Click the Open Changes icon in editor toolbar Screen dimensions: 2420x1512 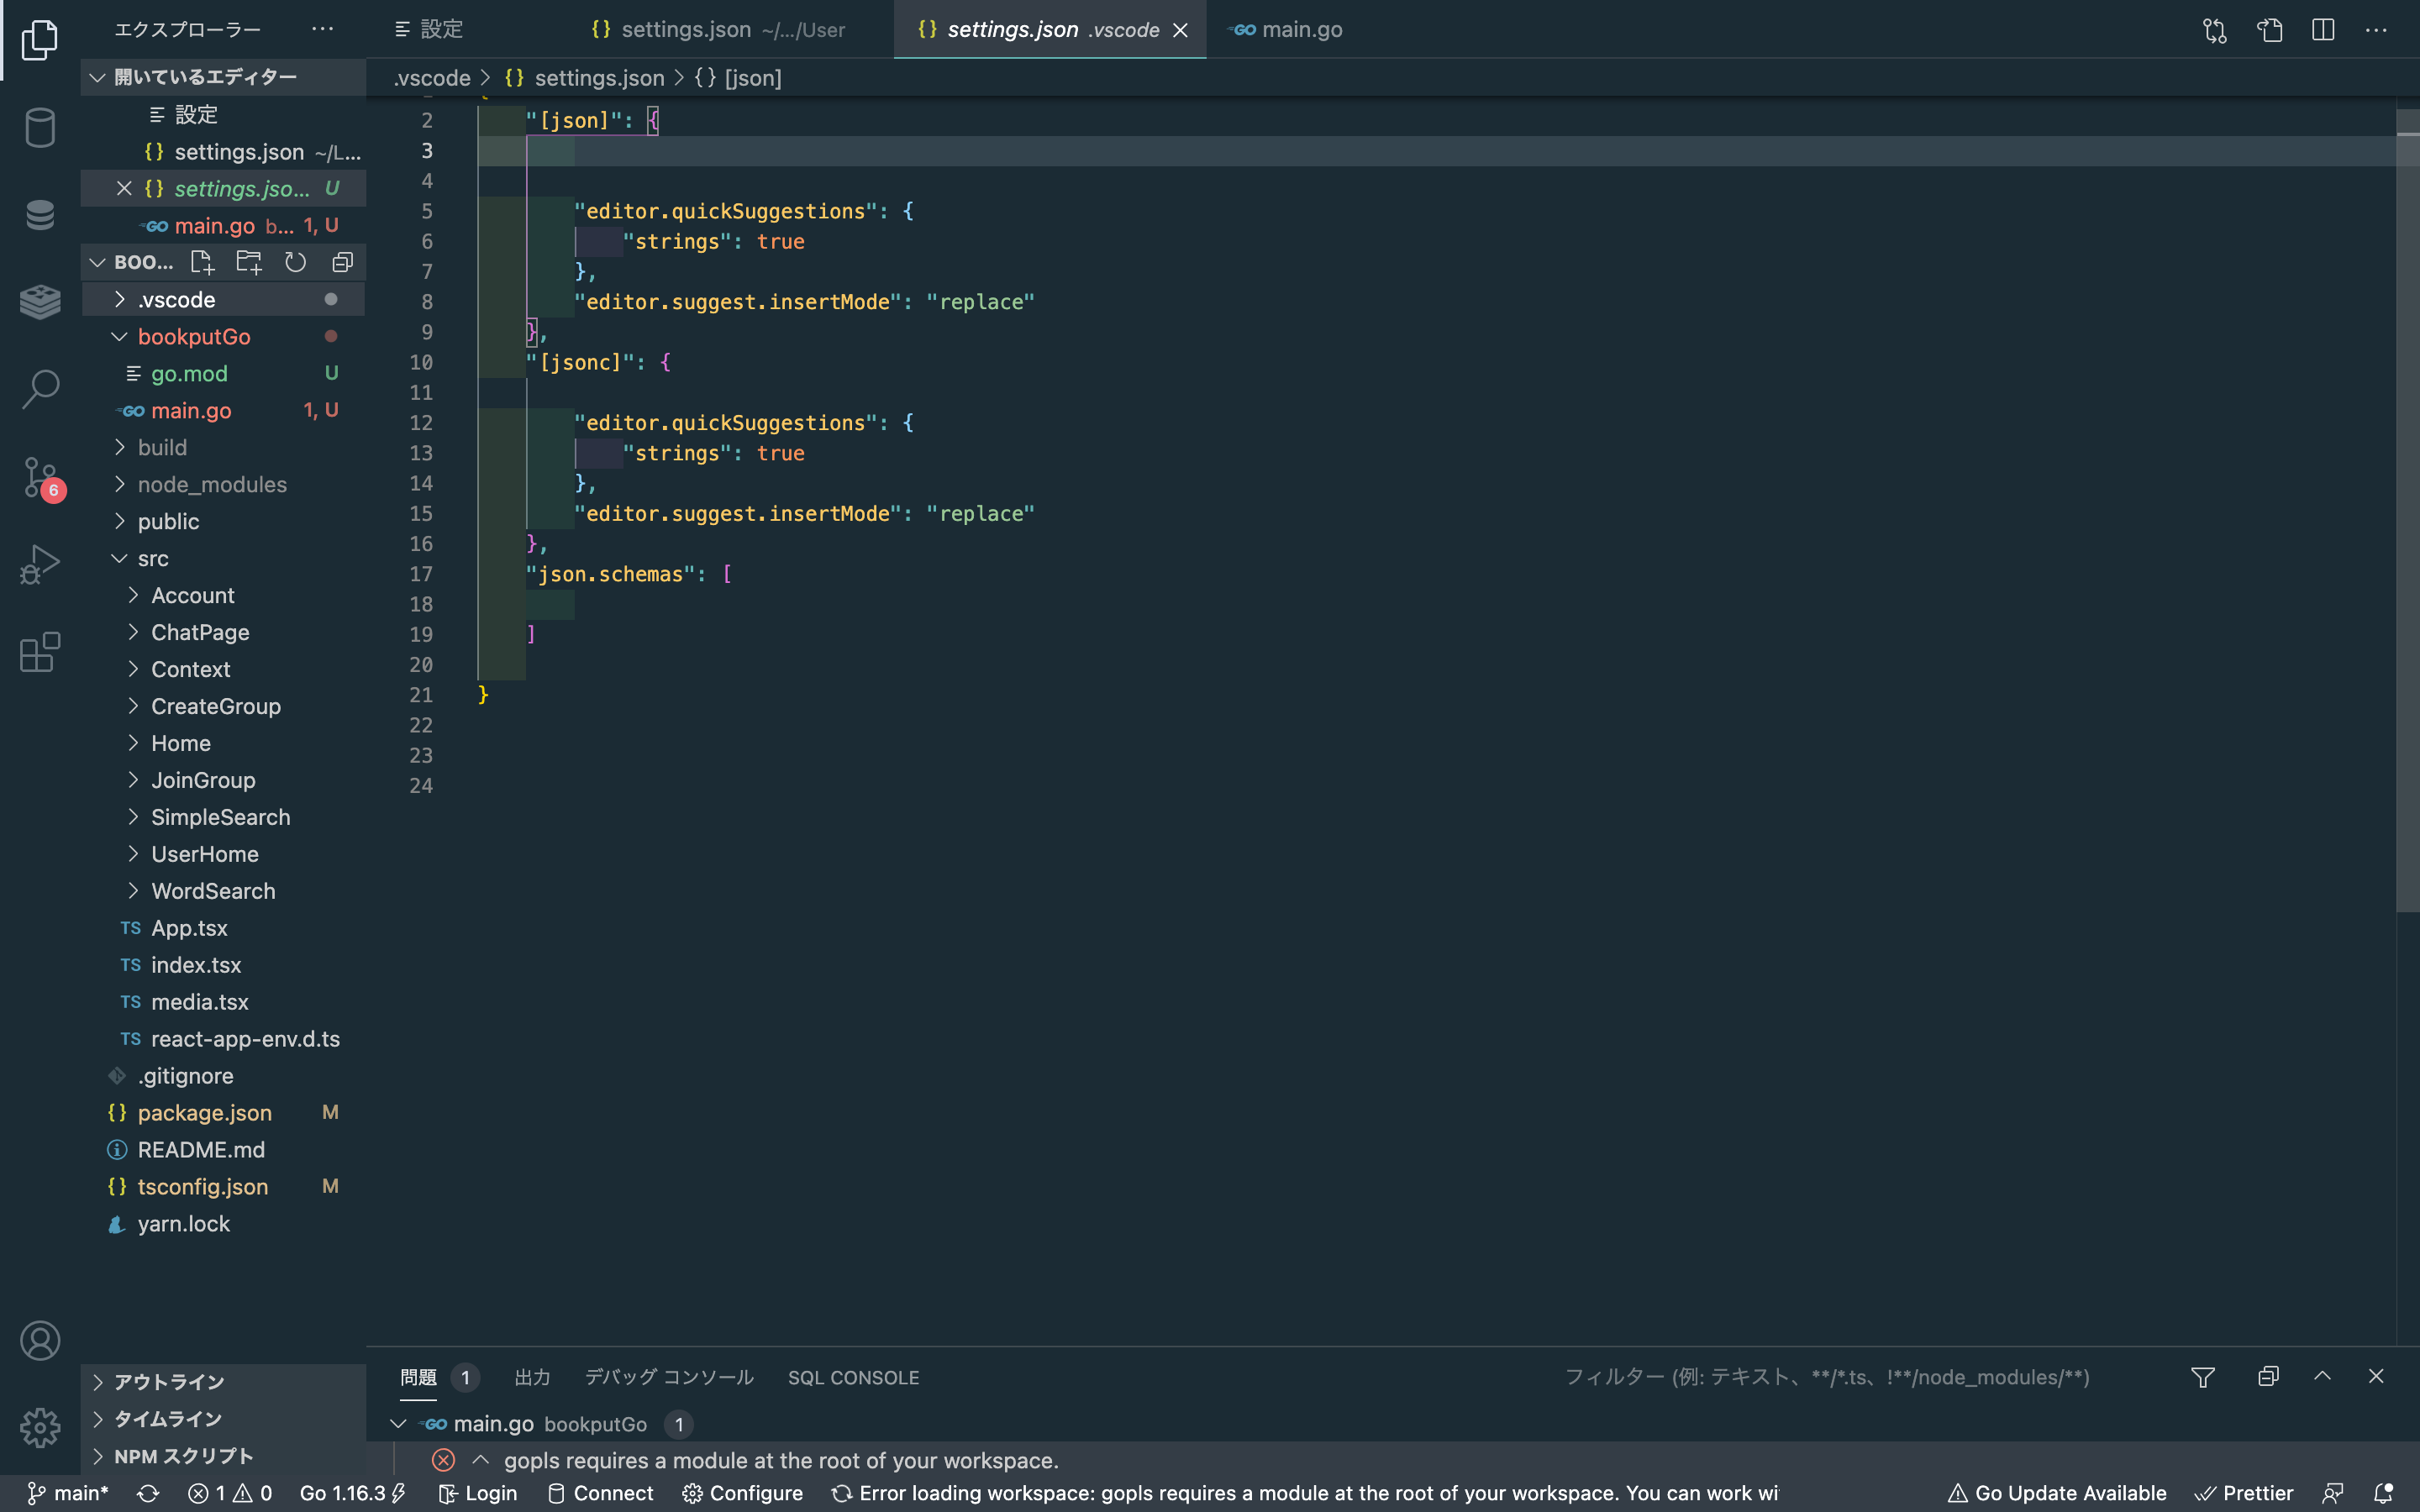pos(2215,30)
